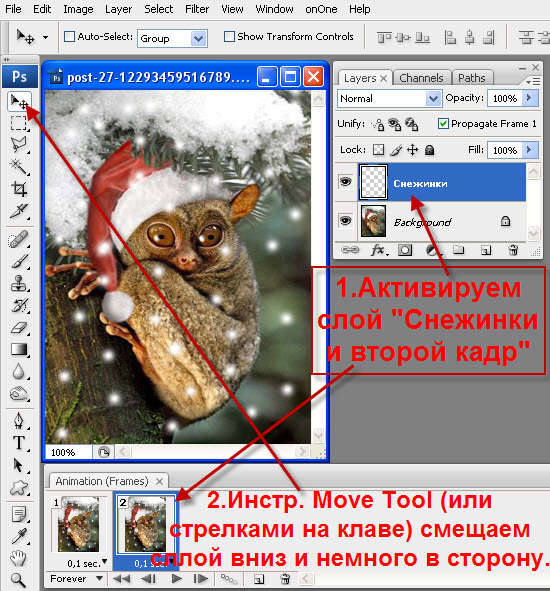The height and width of the screenshot is (591, 550).
Task: Toggle Lock all
Action: [x=429, y=150]
